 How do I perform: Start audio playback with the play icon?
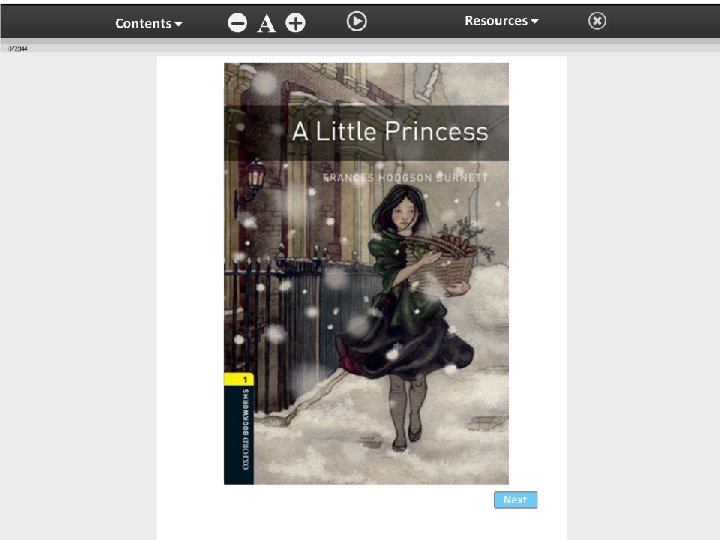pos(357,22)
